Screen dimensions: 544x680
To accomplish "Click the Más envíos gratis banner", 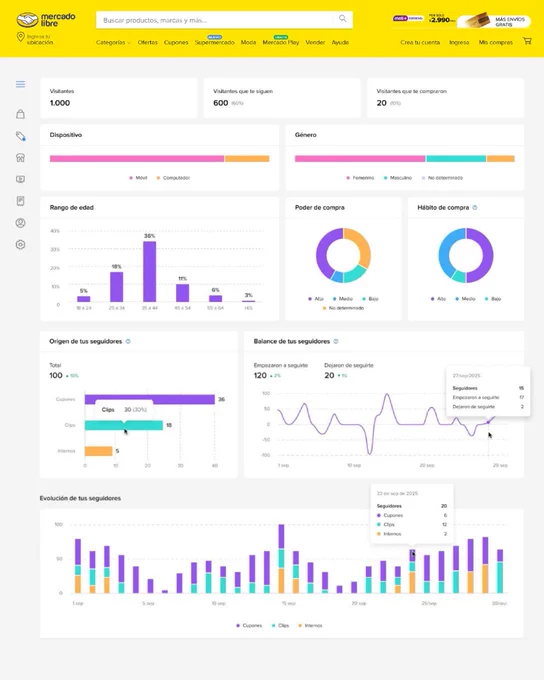I will pos(494,21).
